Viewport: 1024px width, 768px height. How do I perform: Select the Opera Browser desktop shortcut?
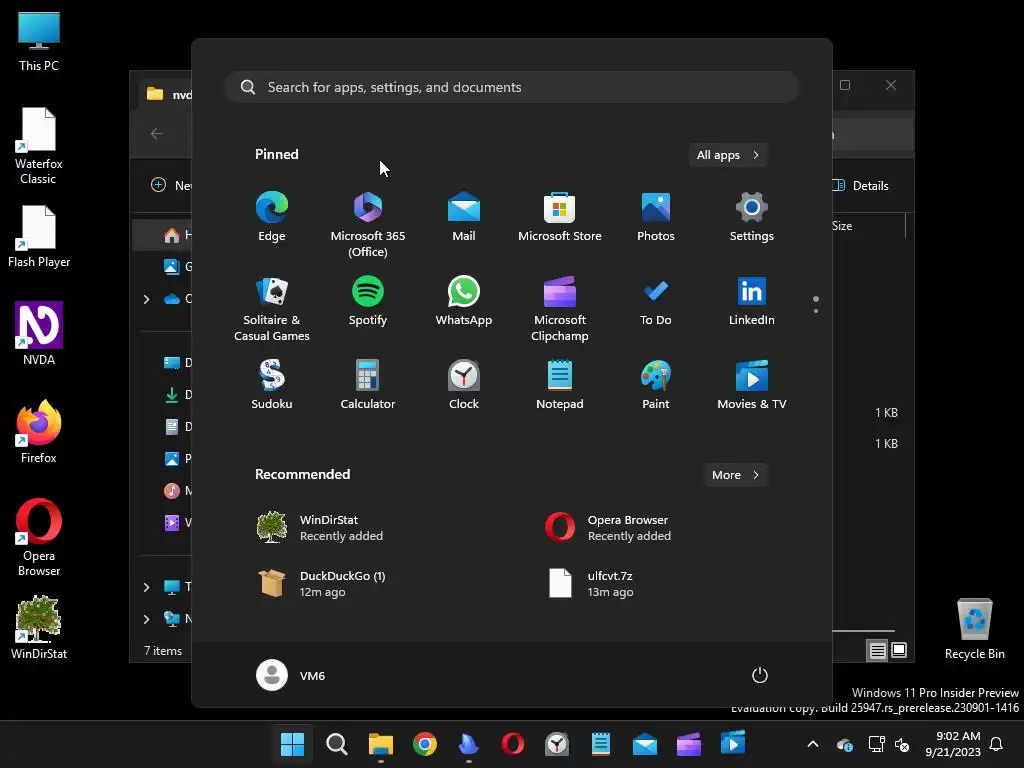39,537
